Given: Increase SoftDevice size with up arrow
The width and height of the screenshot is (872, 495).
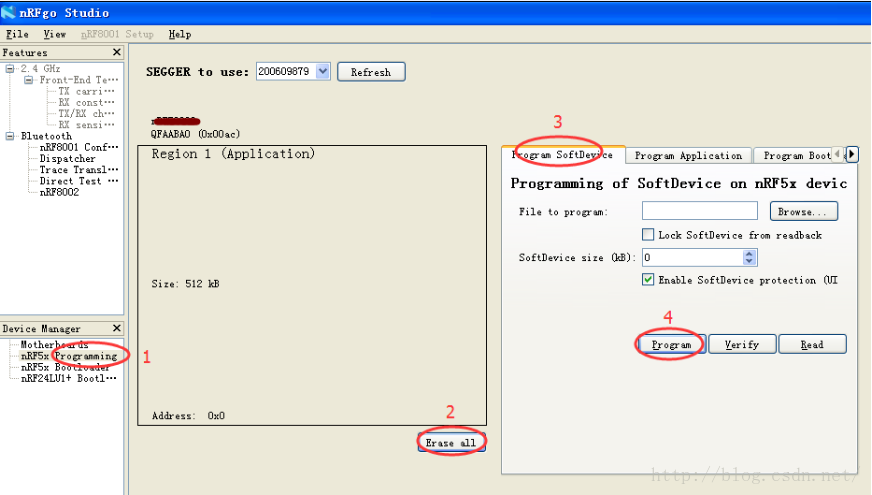Looking at the screenshot, I should tap(749, 253).
